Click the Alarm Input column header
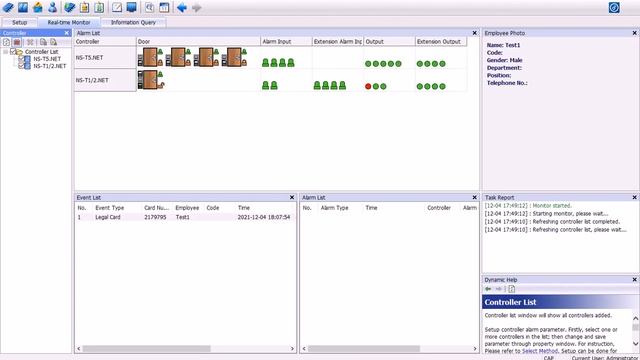Viewport: 640px width, 360px height. point(286,41)
